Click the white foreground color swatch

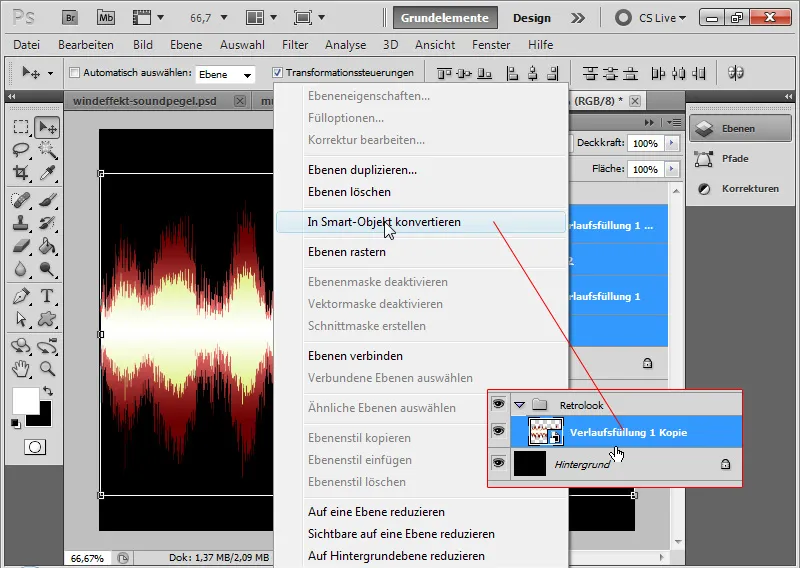coord(24,400)
